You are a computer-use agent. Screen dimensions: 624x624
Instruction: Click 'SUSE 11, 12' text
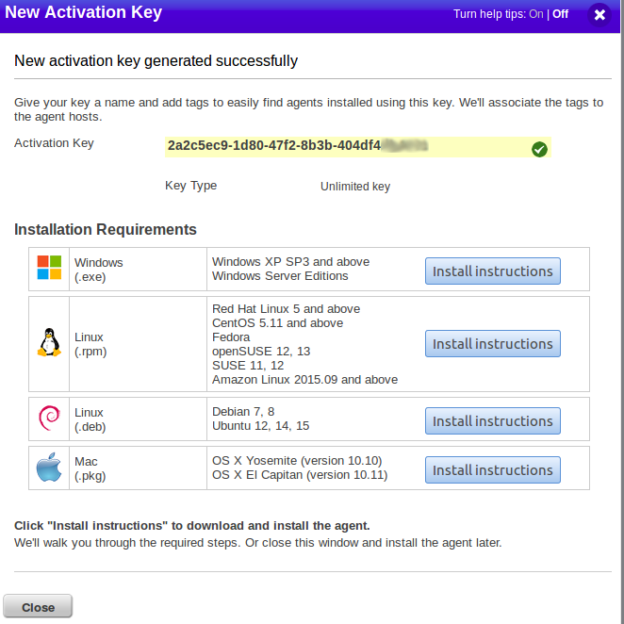click(248, 365)
